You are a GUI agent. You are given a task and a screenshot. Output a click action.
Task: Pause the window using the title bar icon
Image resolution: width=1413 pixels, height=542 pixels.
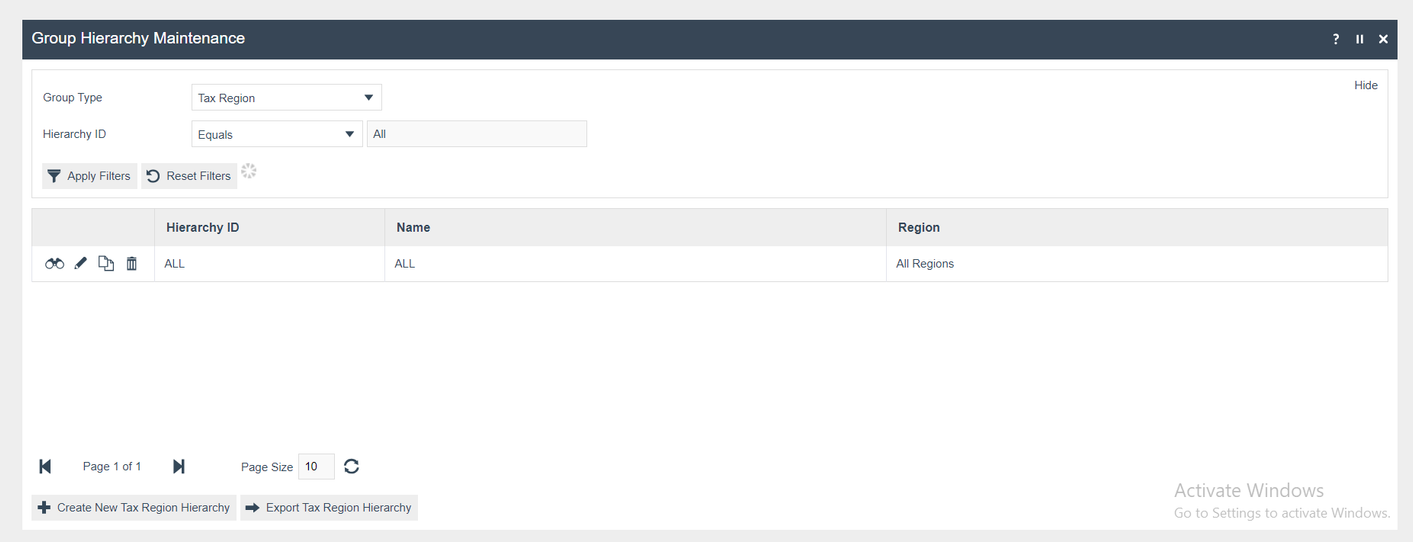click(1360, 39)
